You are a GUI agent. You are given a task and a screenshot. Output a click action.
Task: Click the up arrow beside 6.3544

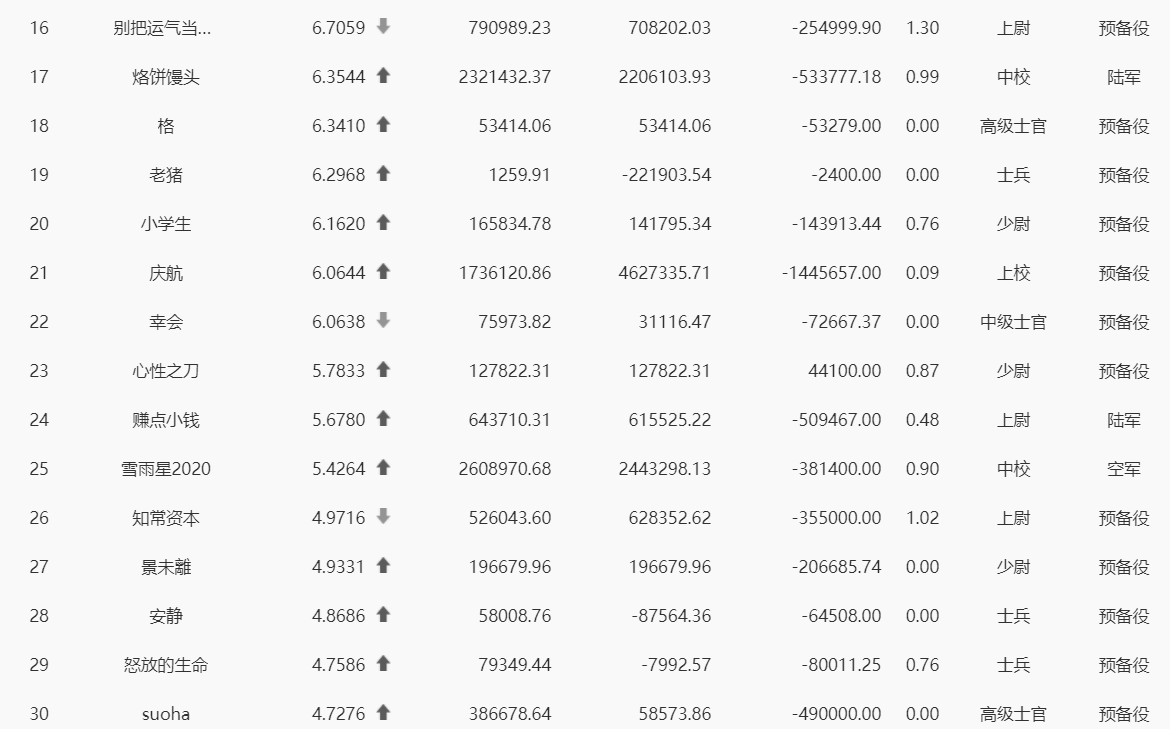click(383, 75)
